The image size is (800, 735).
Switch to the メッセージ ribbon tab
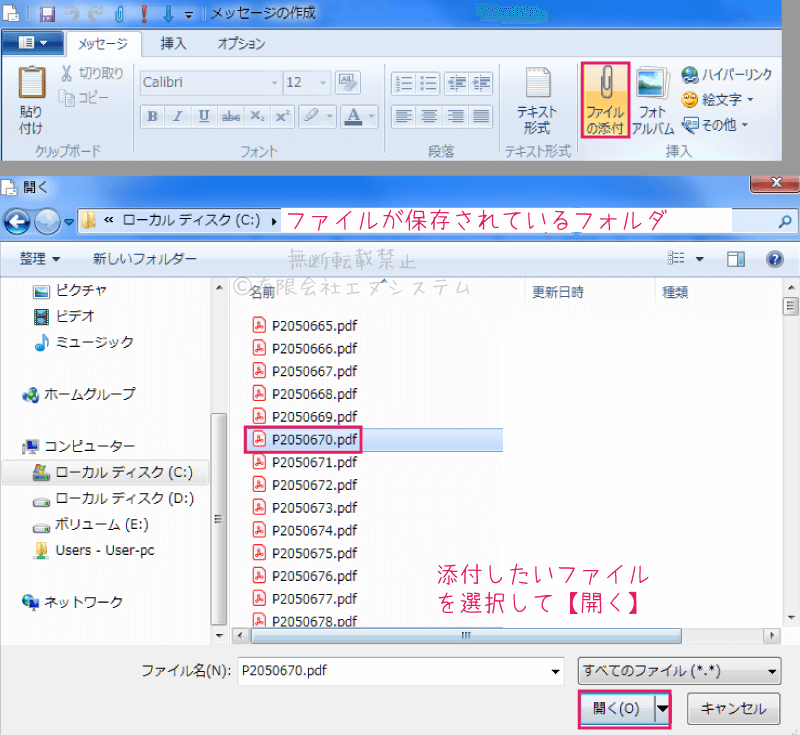[x=103, y=44]
